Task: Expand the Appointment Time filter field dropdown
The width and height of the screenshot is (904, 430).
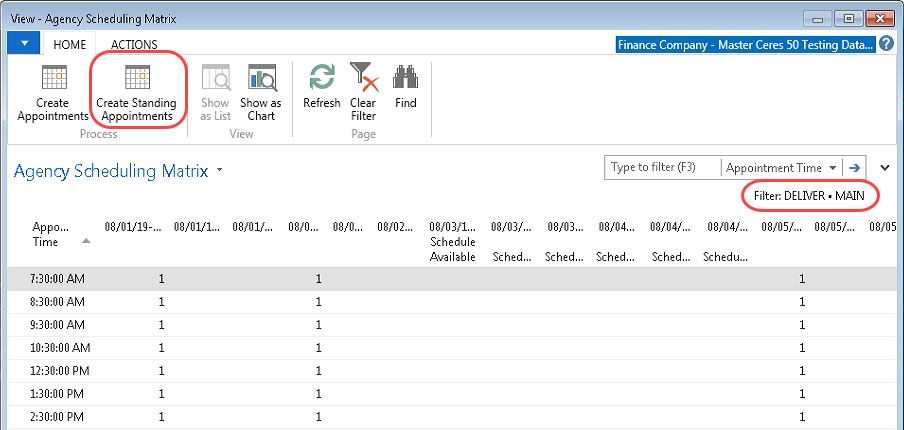Action: pyautogui.click(x=833, y=168)
